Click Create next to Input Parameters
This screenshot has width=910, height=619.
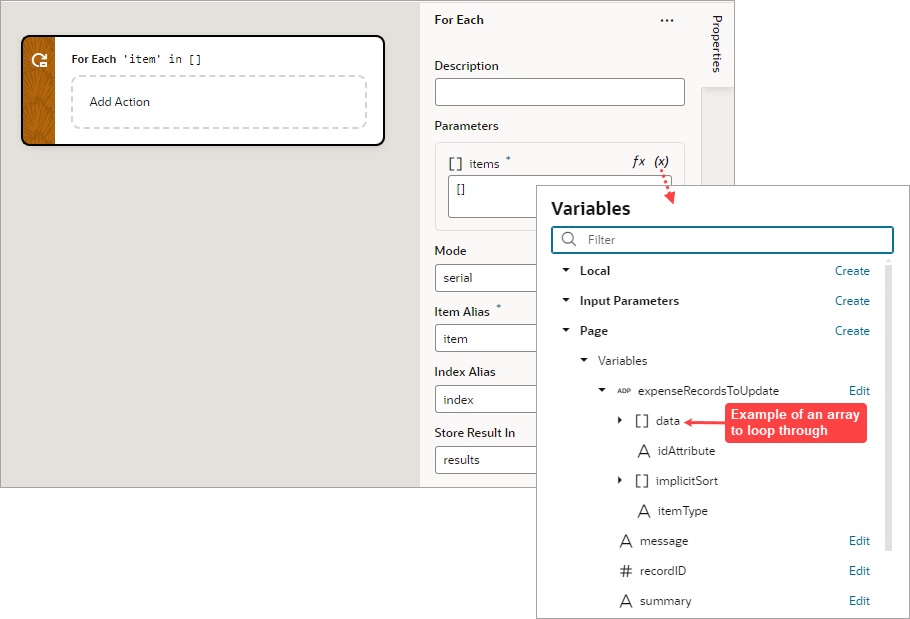point(852,300)
